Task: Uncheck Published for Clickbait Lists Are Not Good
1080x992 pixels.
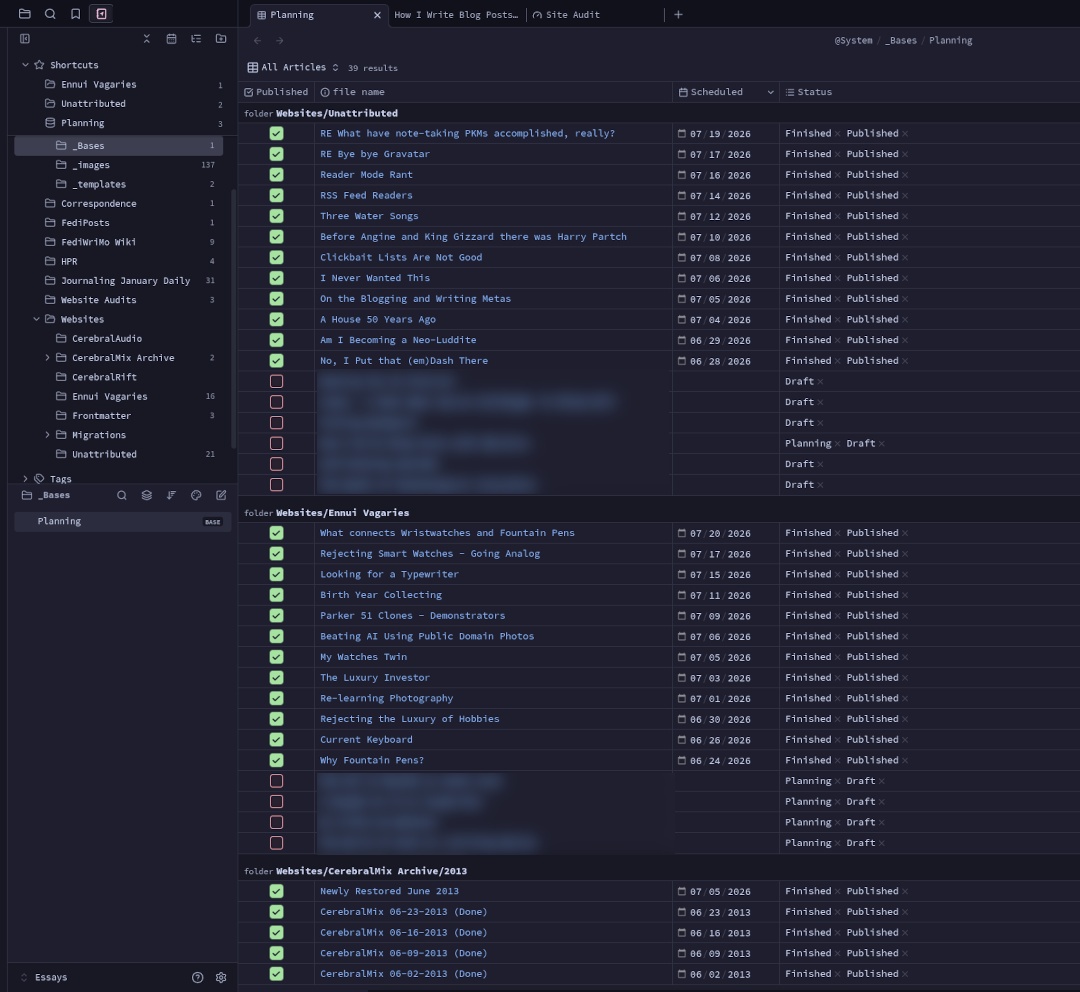Action: click(276, 258)
